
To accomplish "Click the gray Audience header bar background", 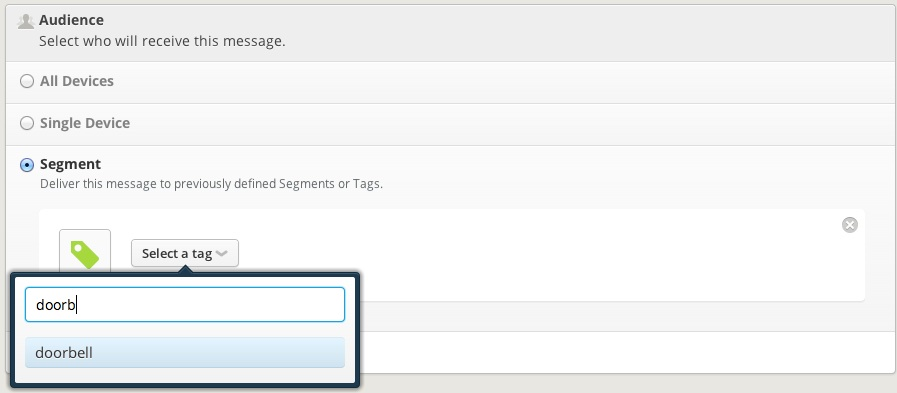I will click(x=572, y=33).
